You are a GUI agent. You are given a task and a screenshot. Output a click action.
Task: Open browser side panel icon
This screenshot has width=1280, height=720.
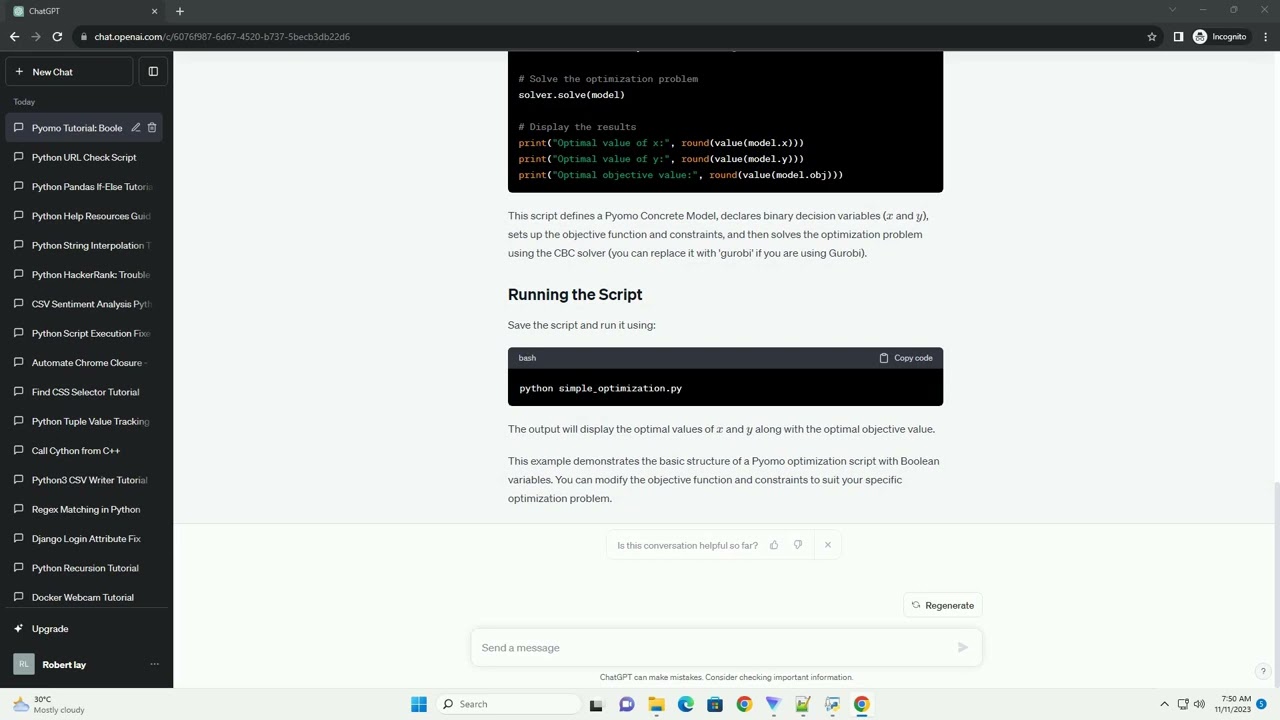1178,37
